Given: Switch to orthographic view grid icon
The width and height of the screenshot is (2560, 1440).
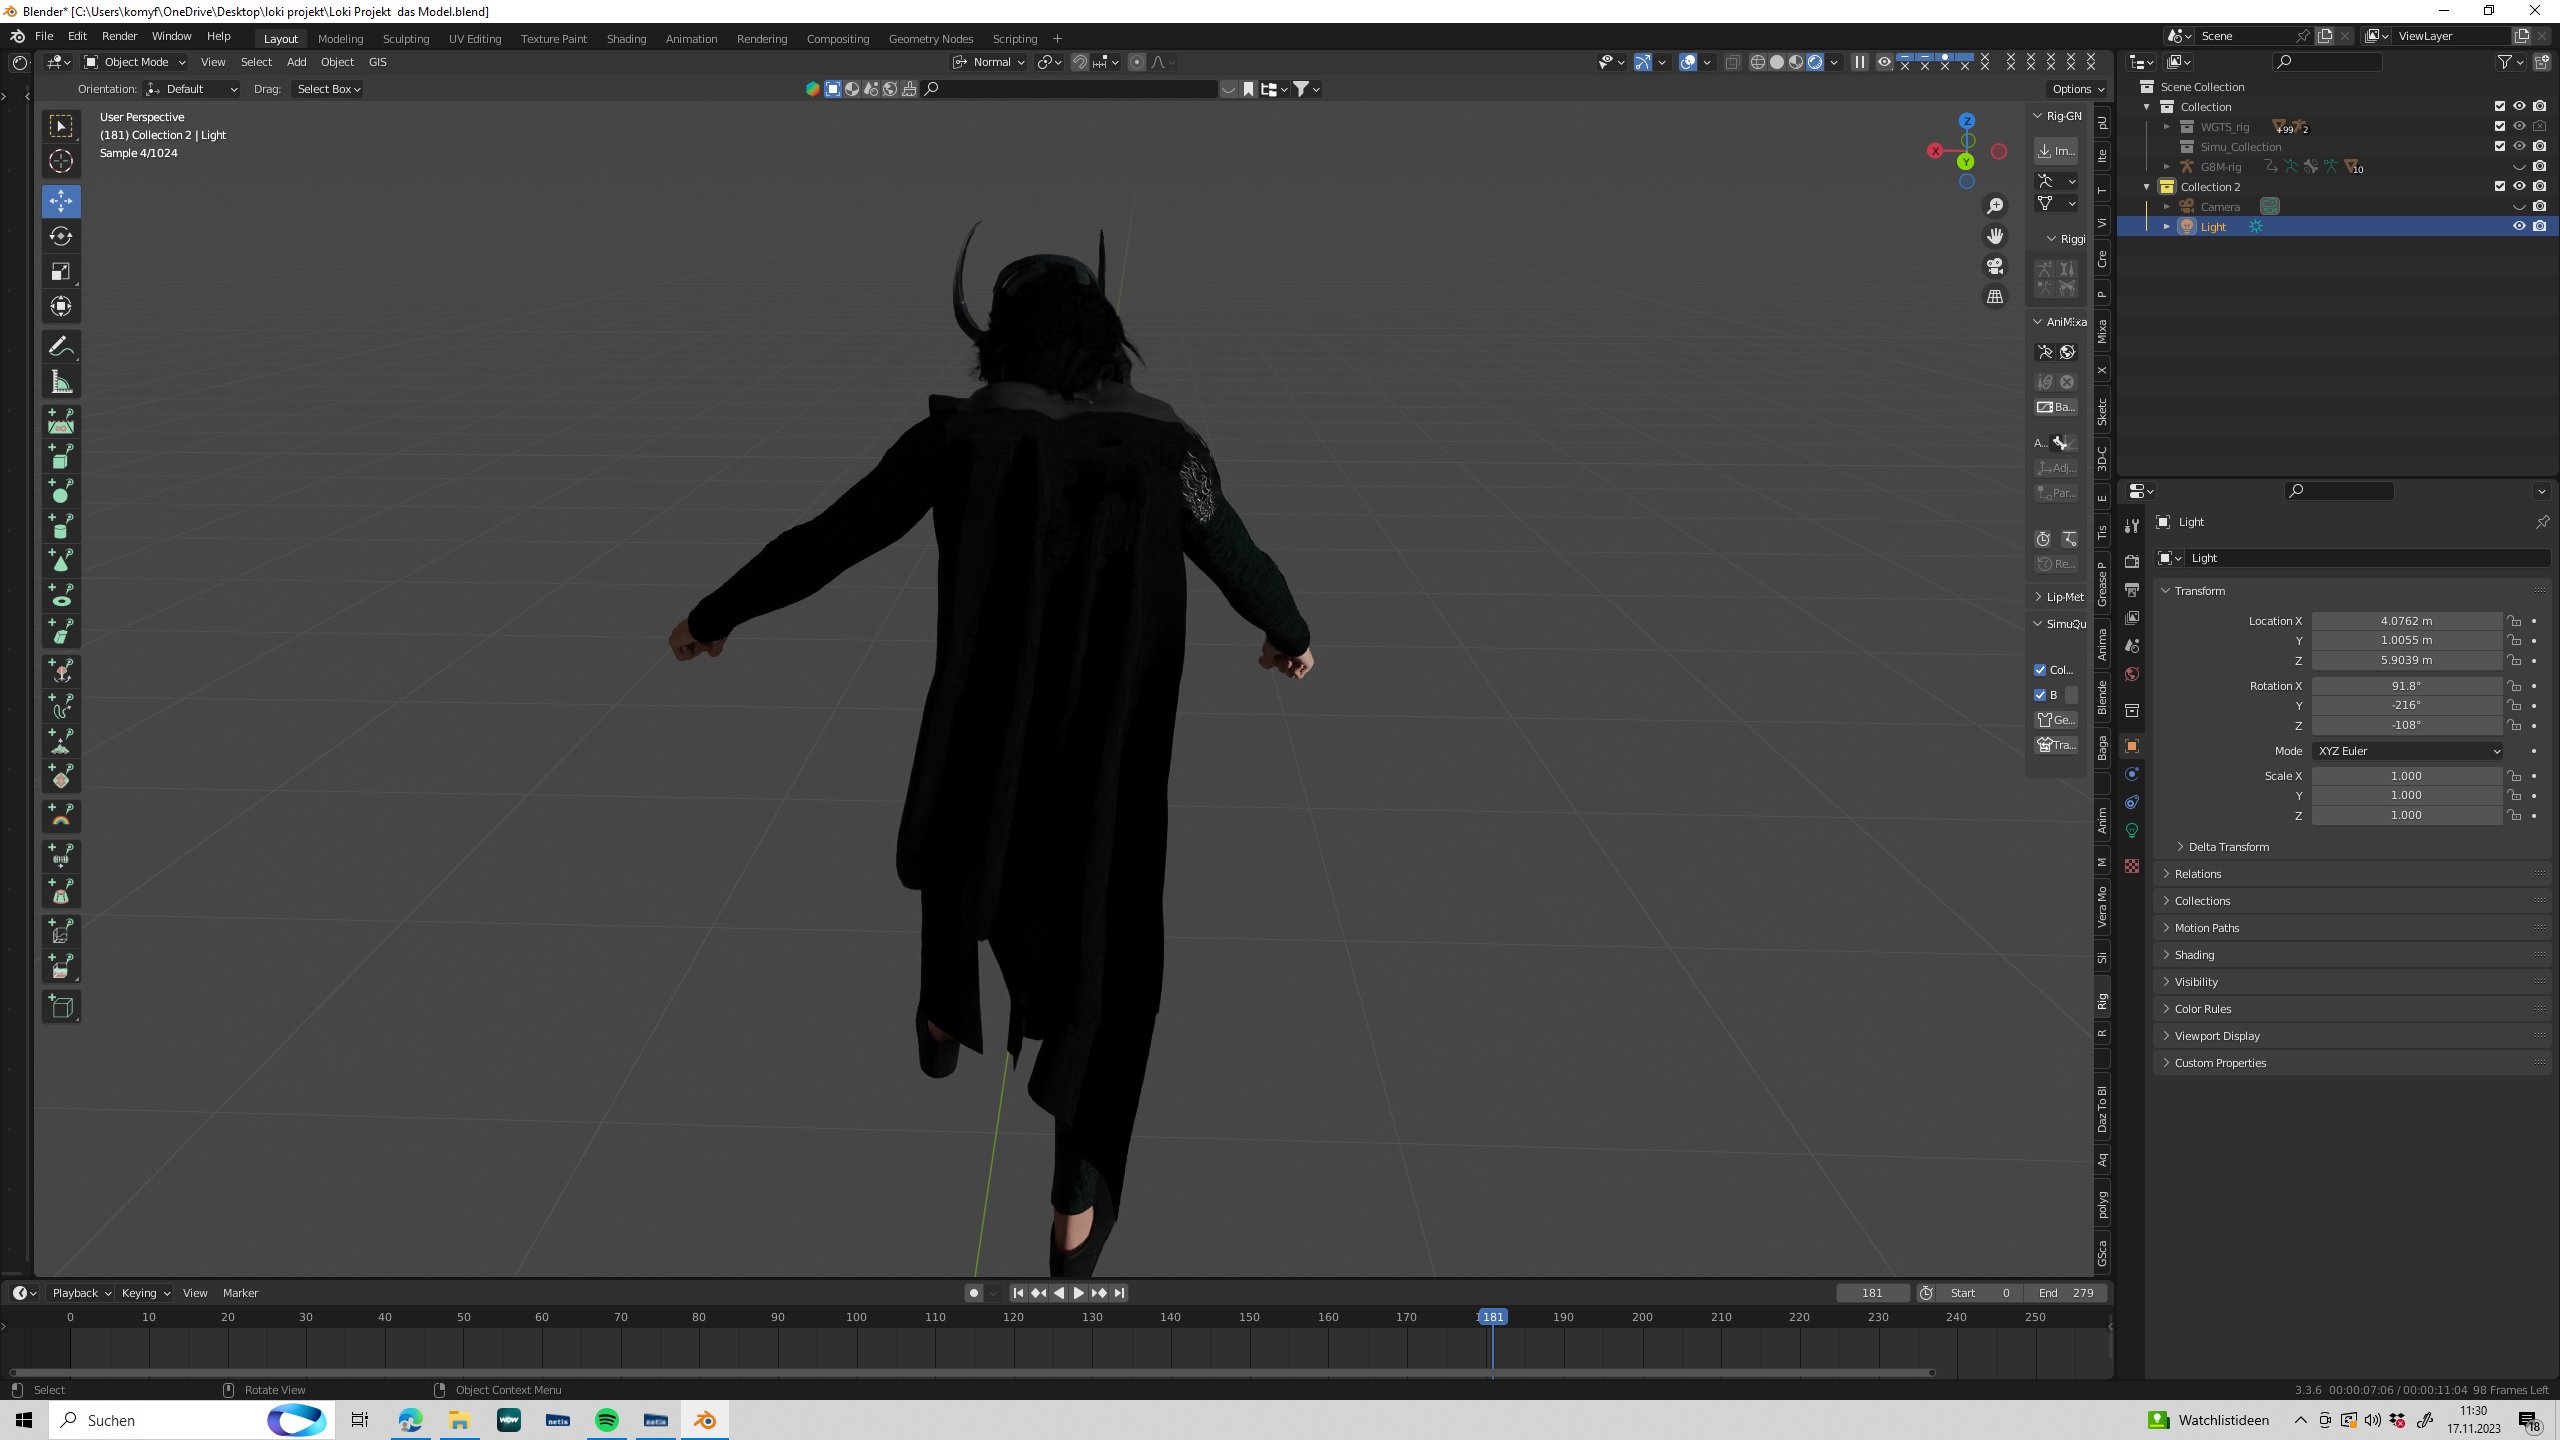Looking at the screenshot, I should (1995, 297).
